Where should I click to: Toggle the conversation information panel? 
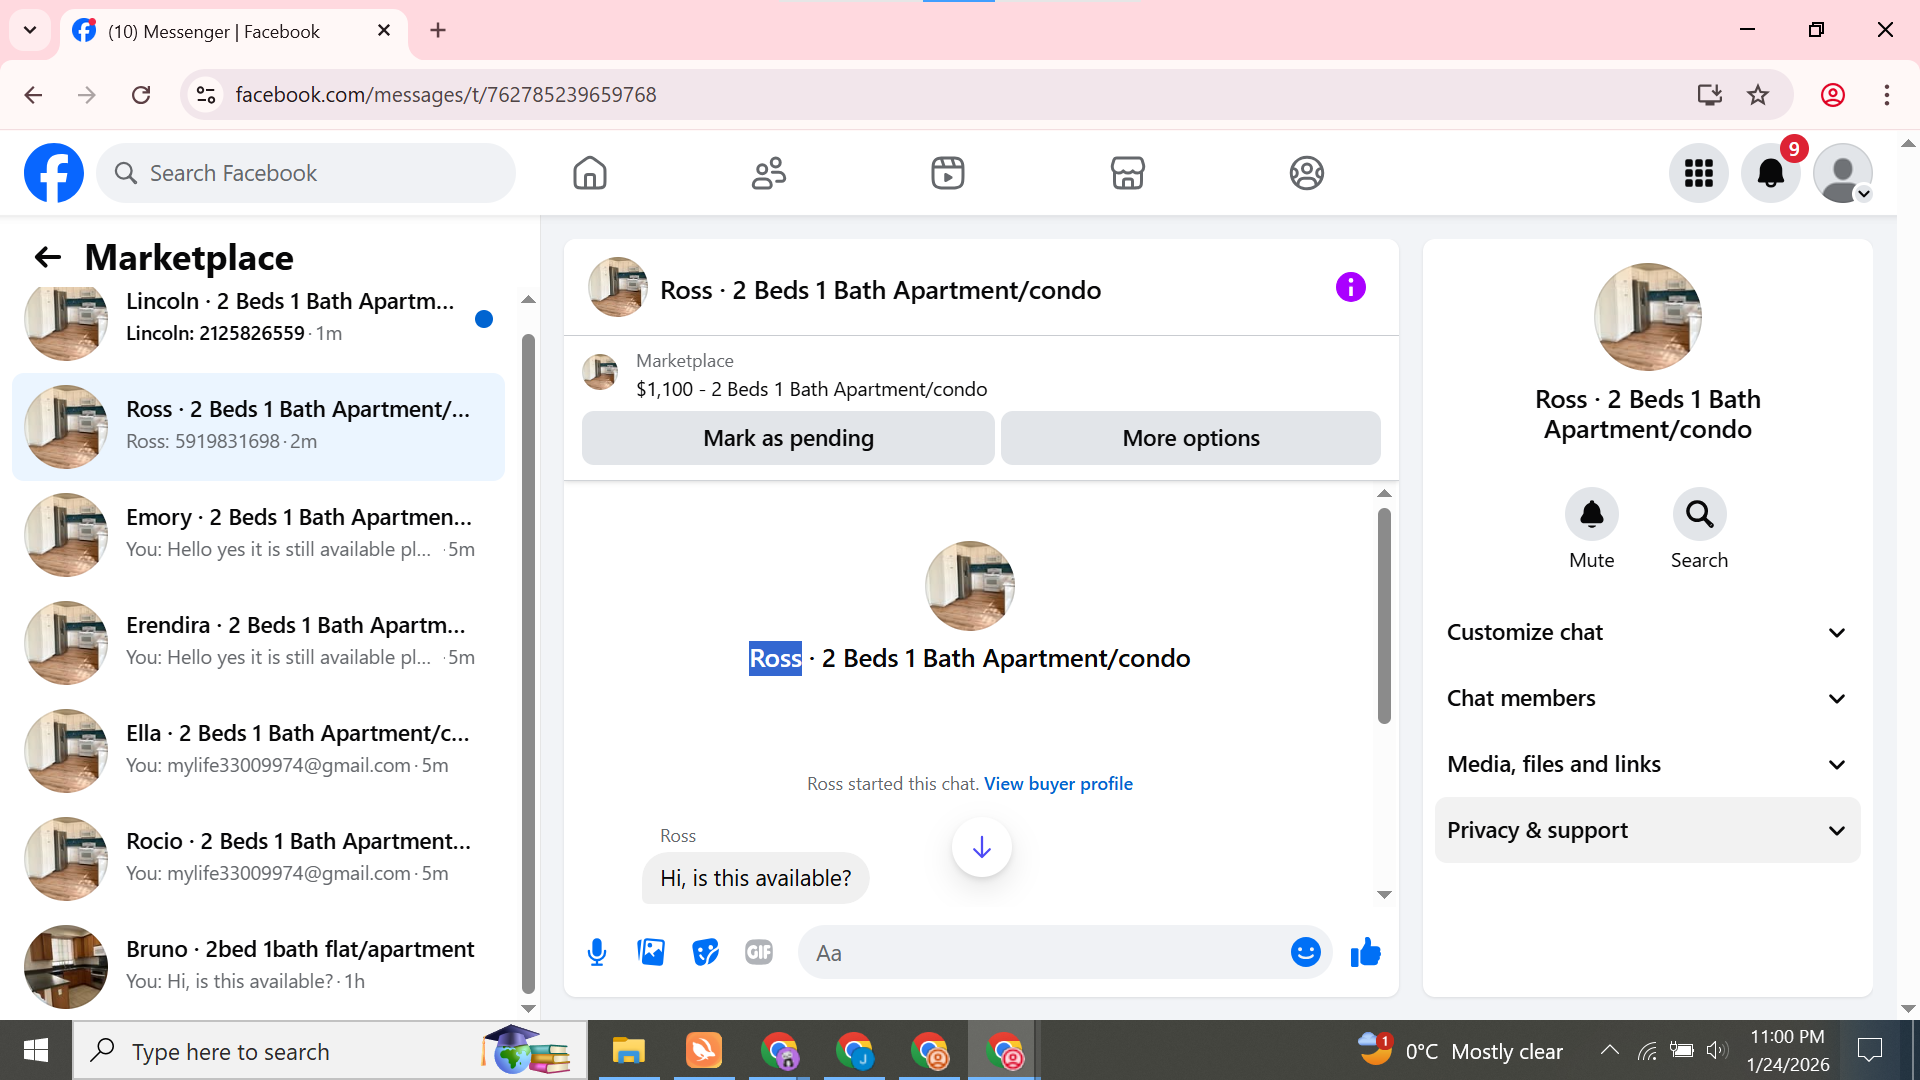pos(1350,288)
